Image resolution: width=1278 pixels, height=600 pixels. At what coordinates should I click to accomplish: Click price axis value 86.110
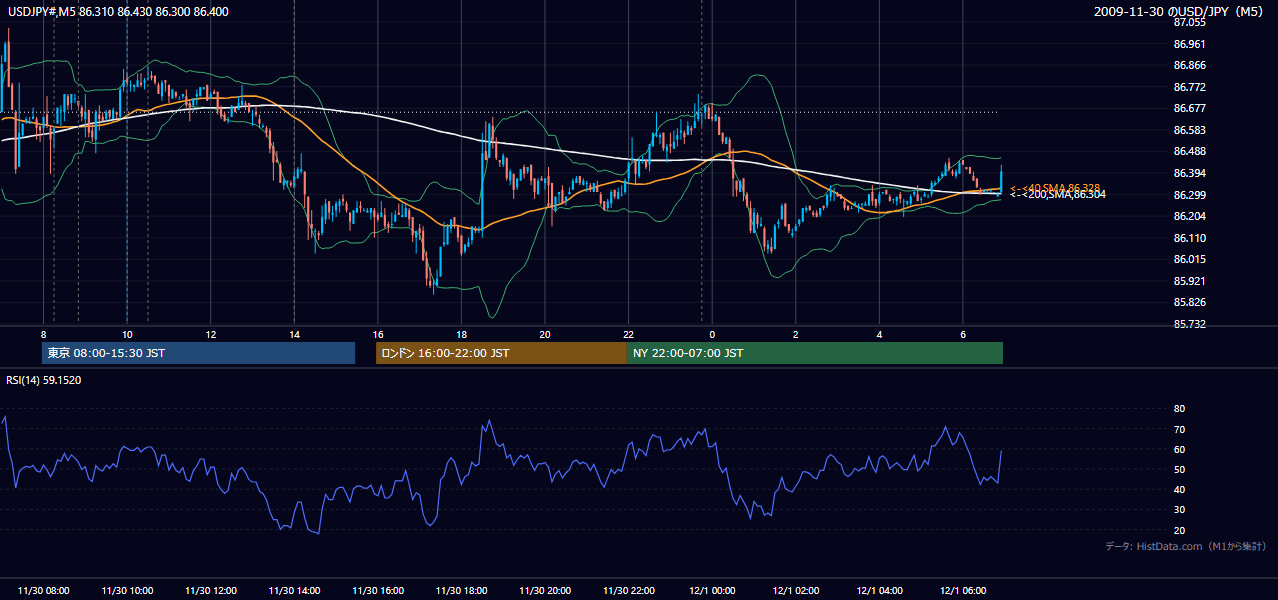(x=1189, y=238)
